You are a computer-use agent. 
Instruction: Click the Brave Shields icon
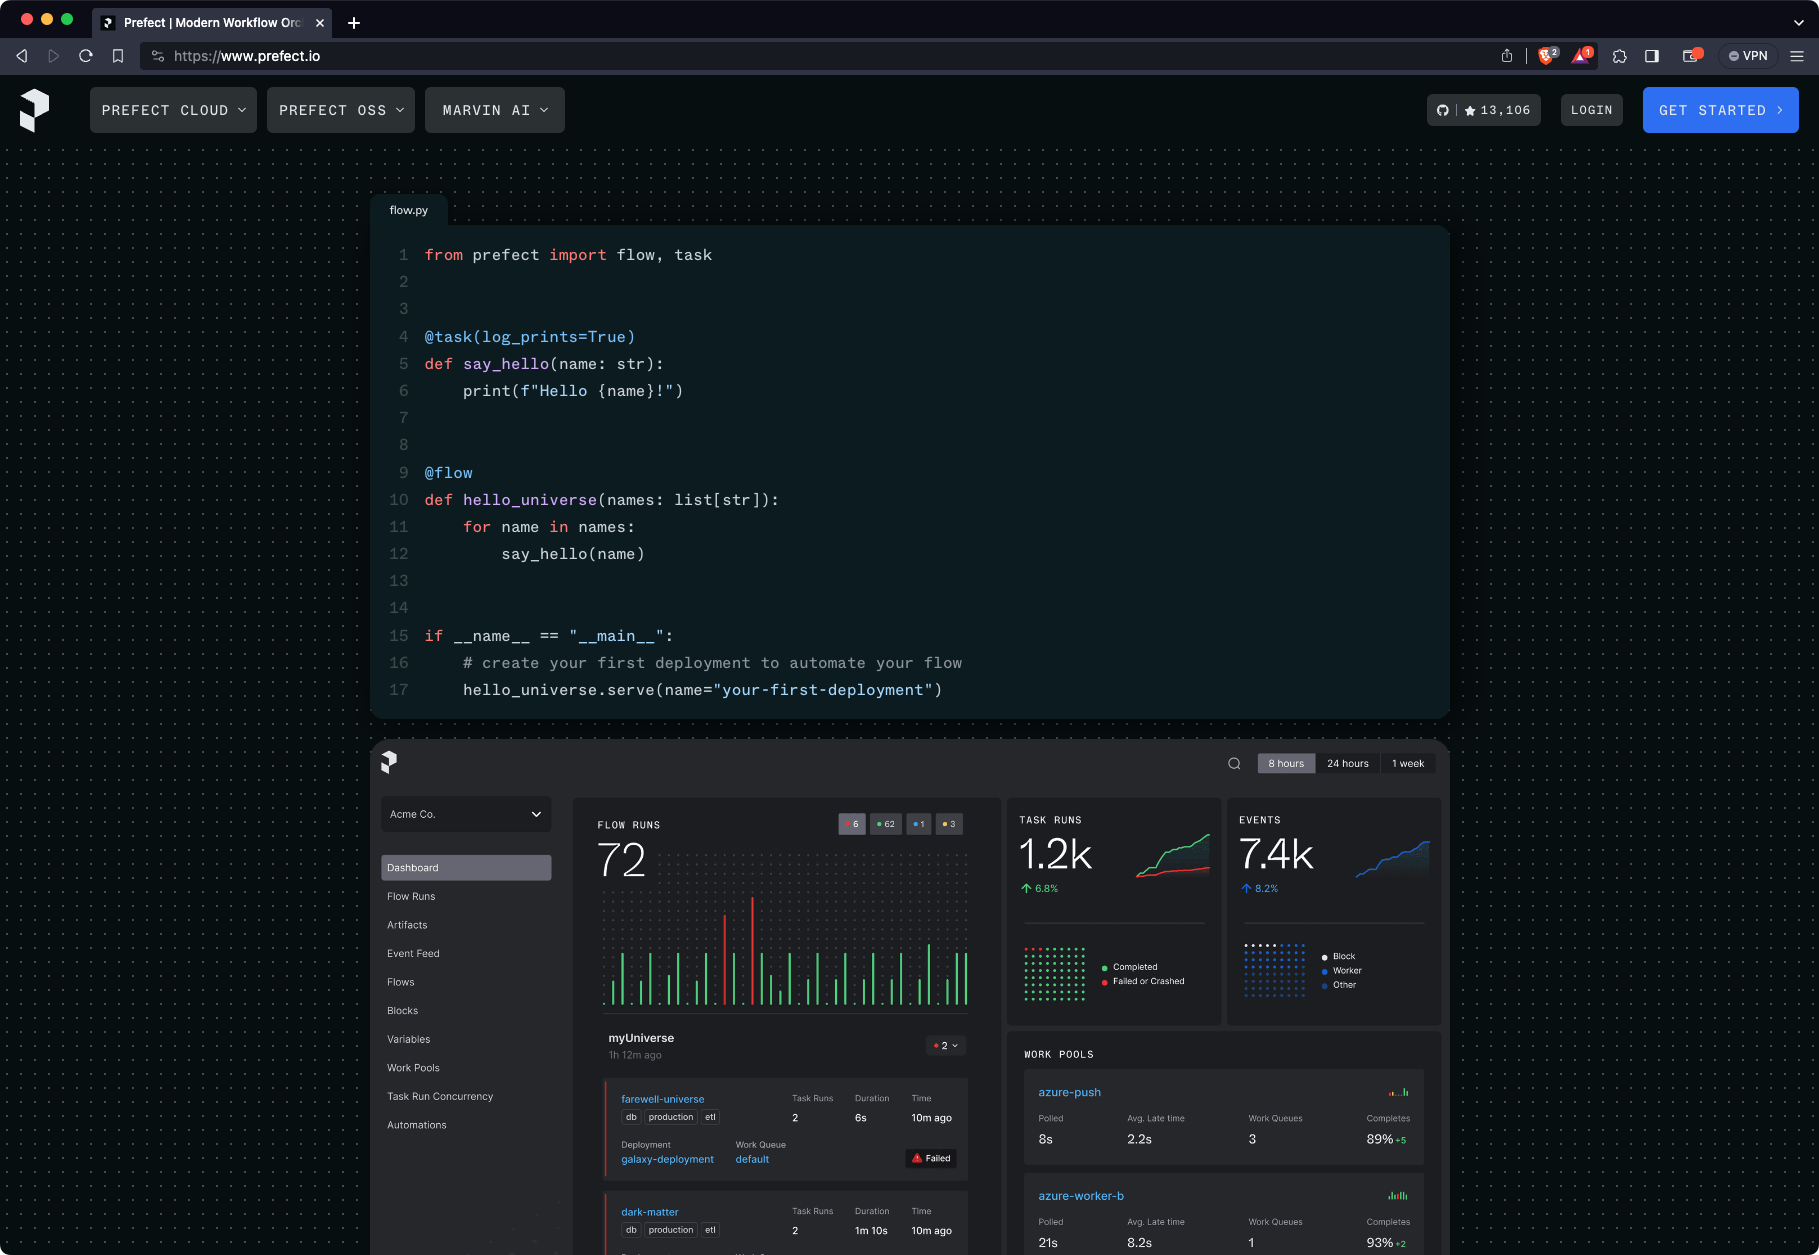(x=1546, y=56)
